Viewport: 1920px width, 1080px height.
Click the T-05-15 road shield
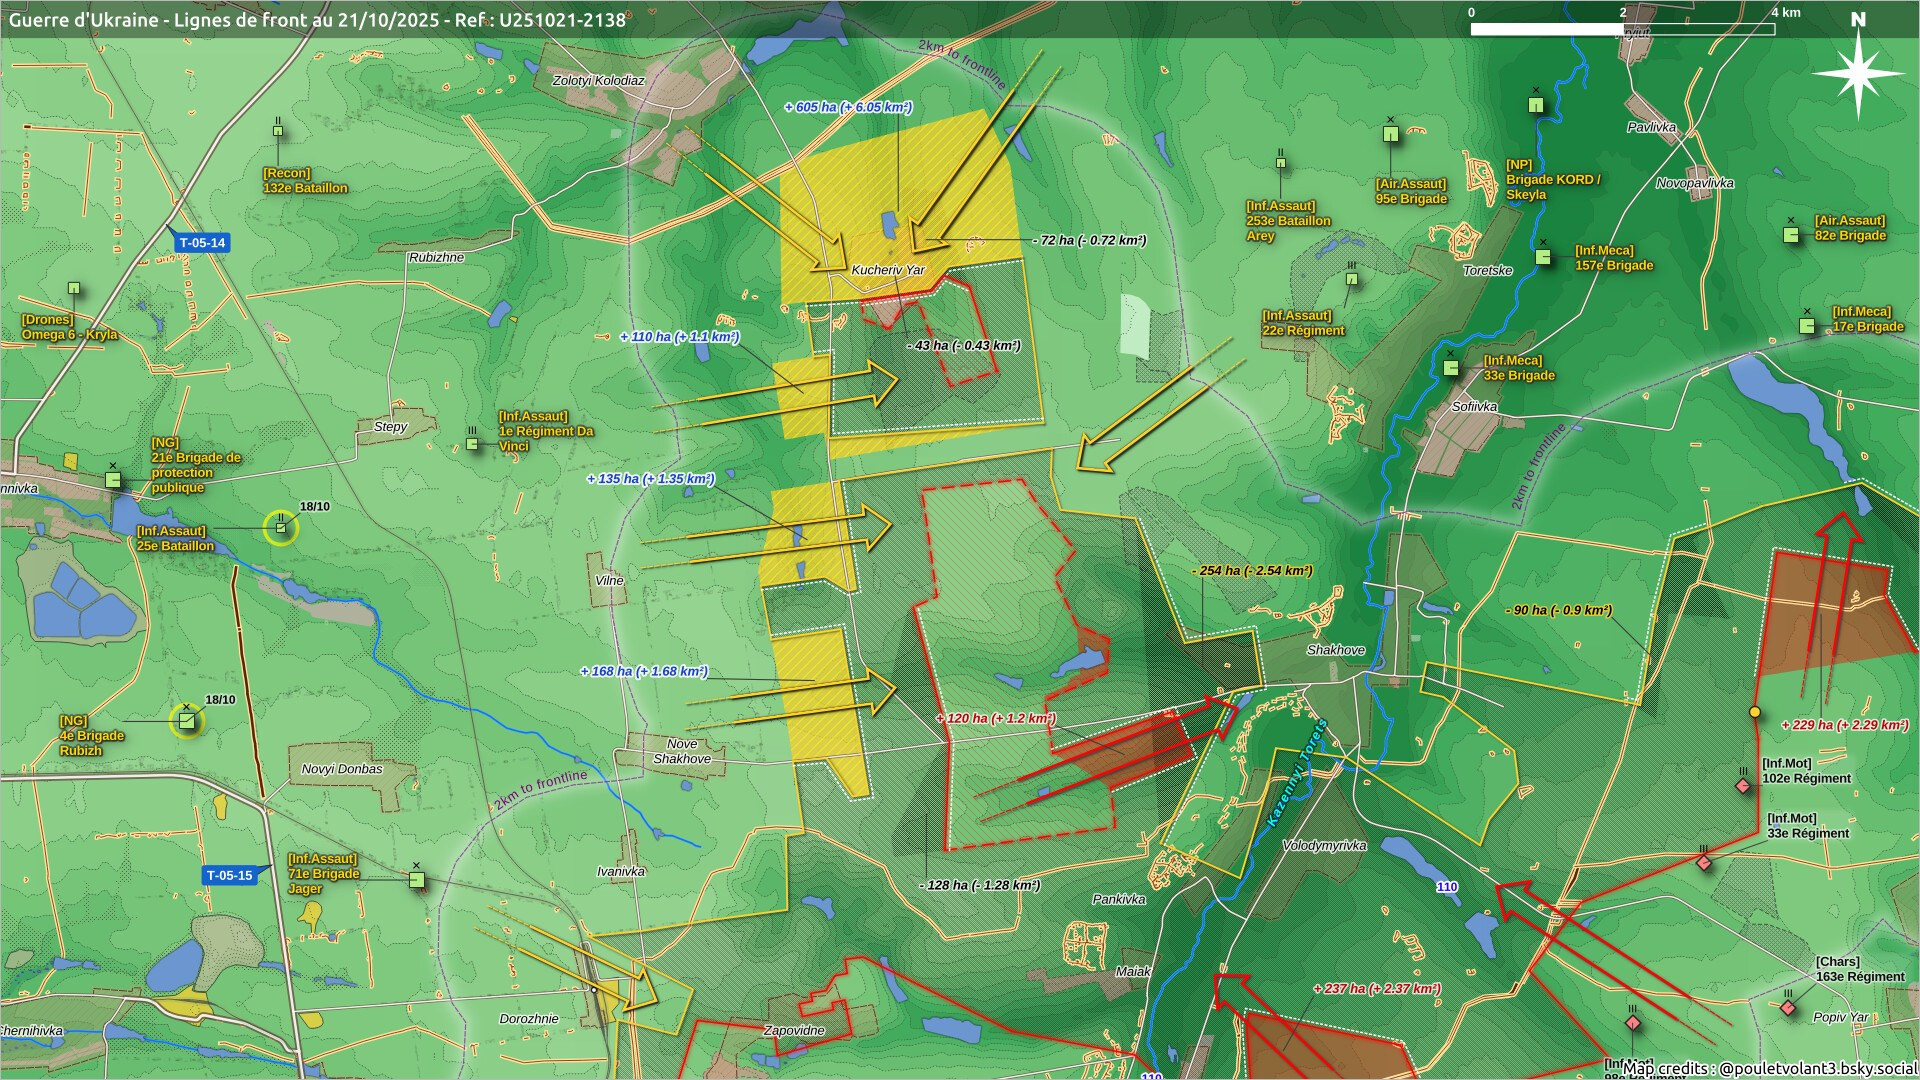[230, 876]
